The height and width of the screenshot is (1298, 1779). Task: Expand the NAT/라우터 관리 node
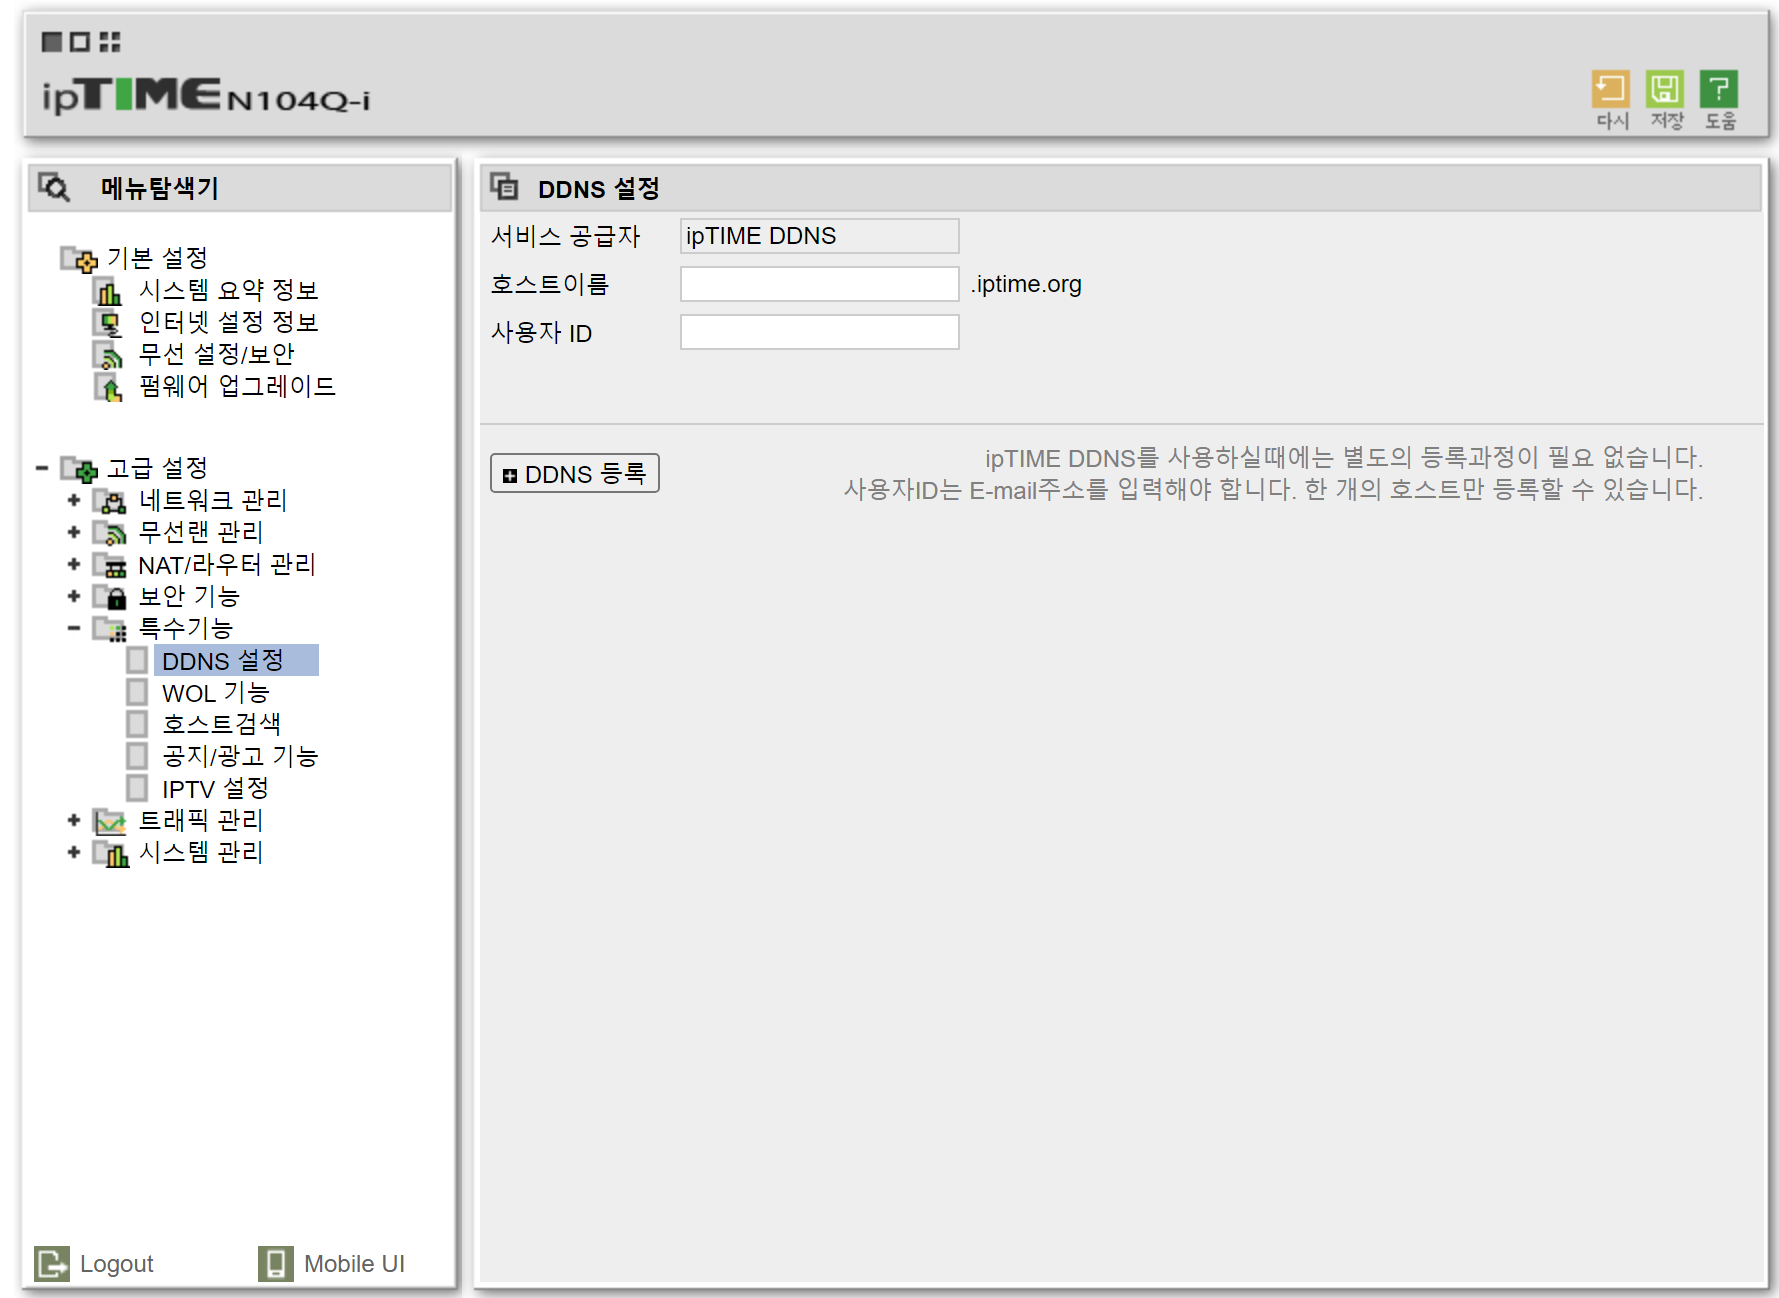(x=74, y=564)
